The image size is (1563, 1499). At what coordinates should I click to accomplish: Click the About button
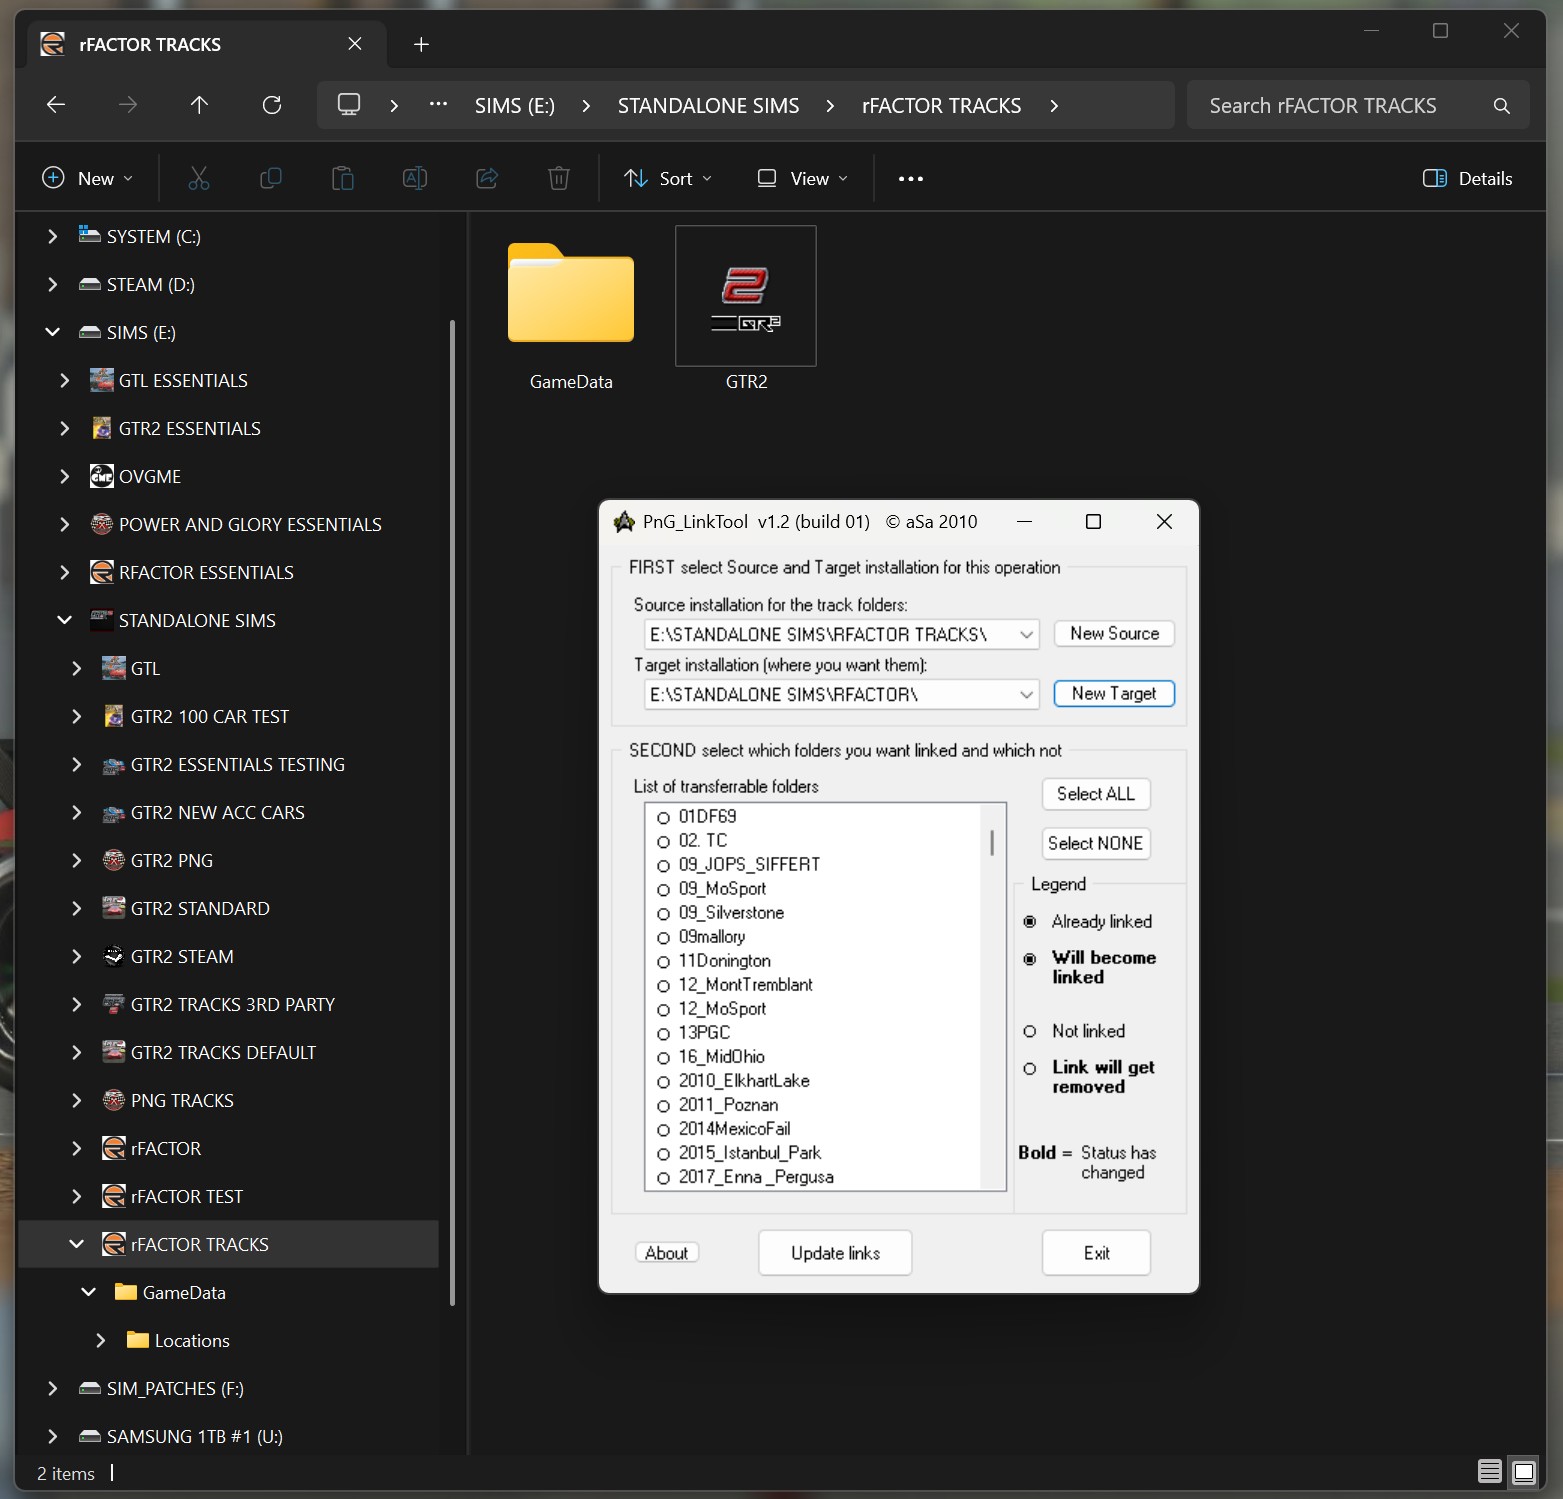pos(667,1253)
